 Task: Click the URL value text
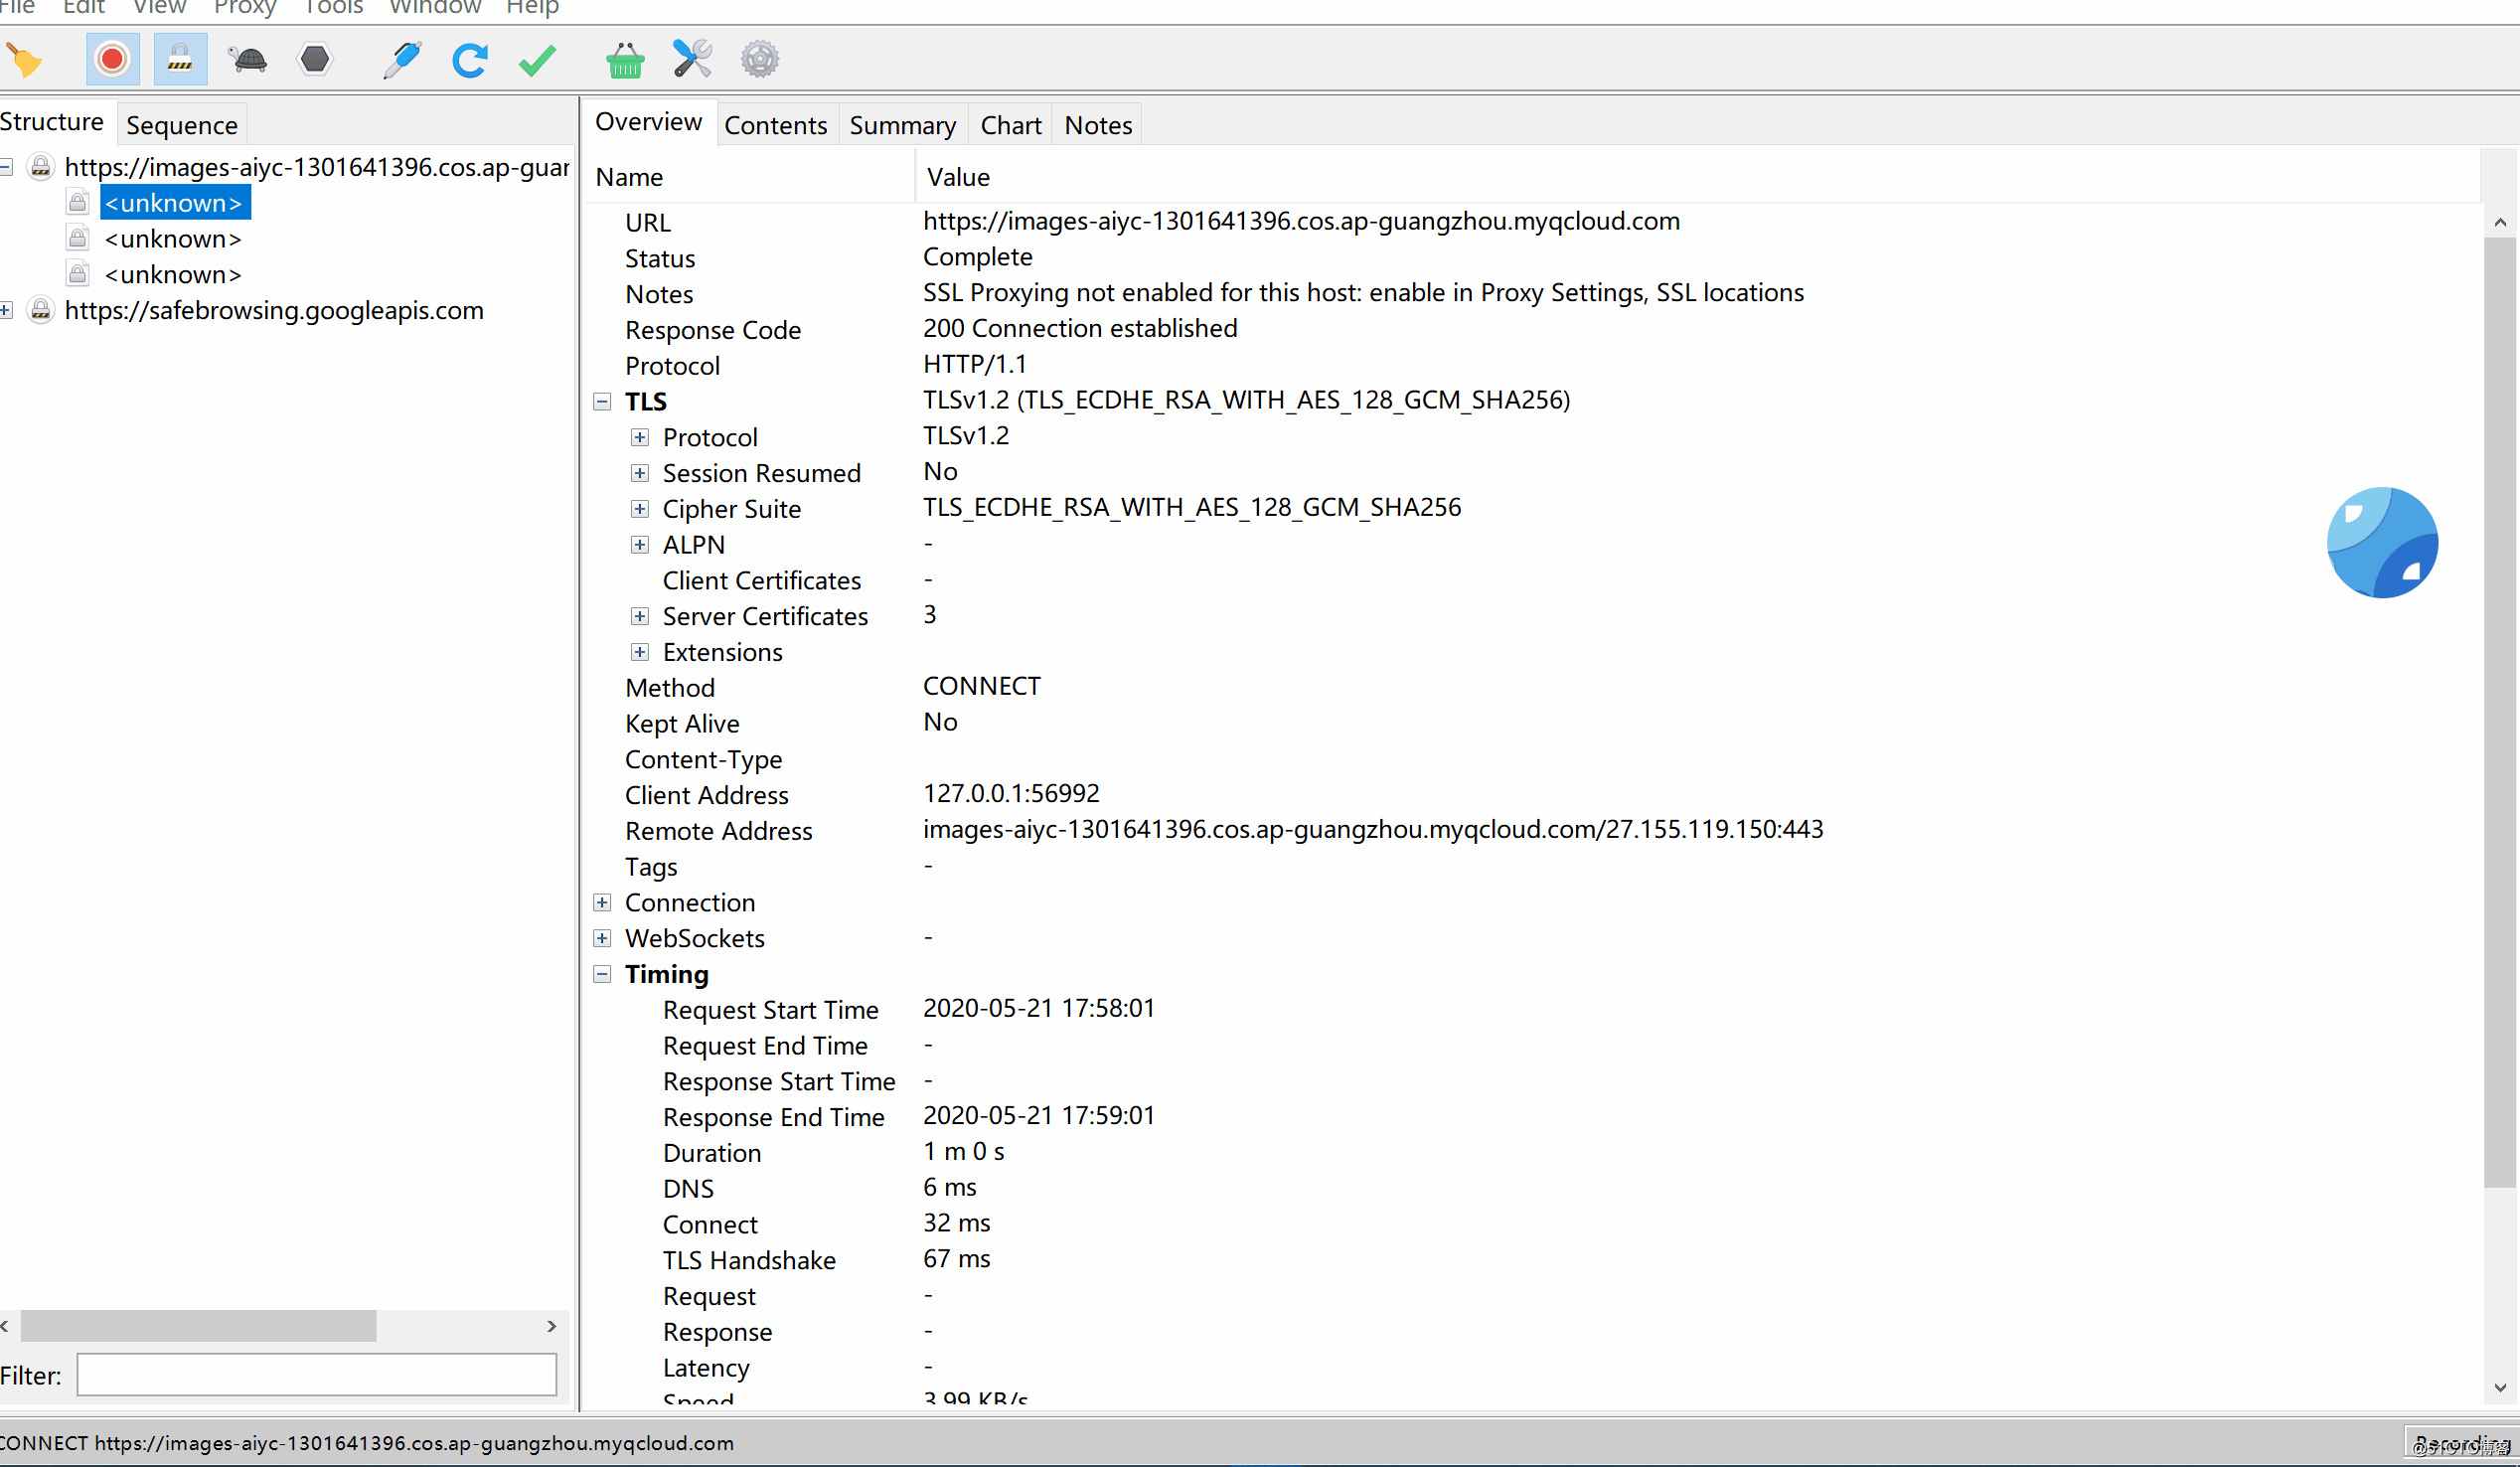[1301, 221]
